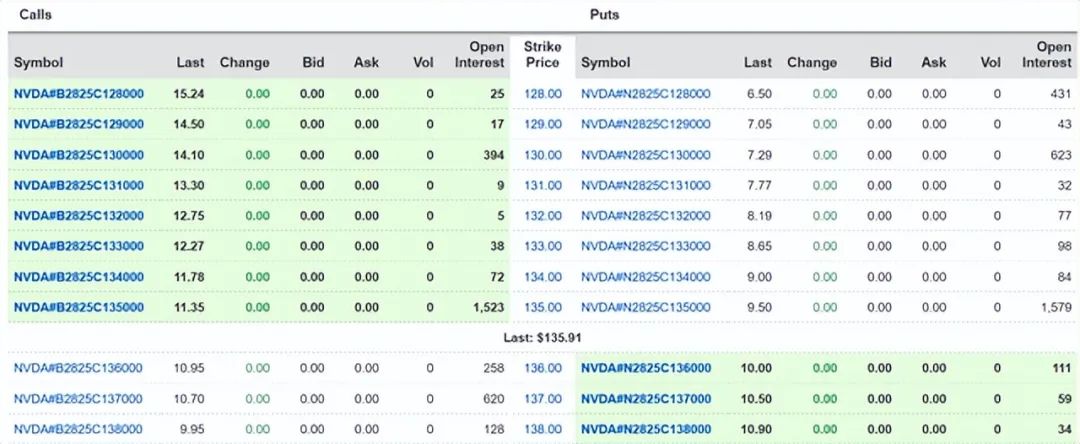Image resolution: width=1080 pixels, height=444 pixels.
Task: Open put symbol NVDA#N2825C134000
Action: (645, 277)
